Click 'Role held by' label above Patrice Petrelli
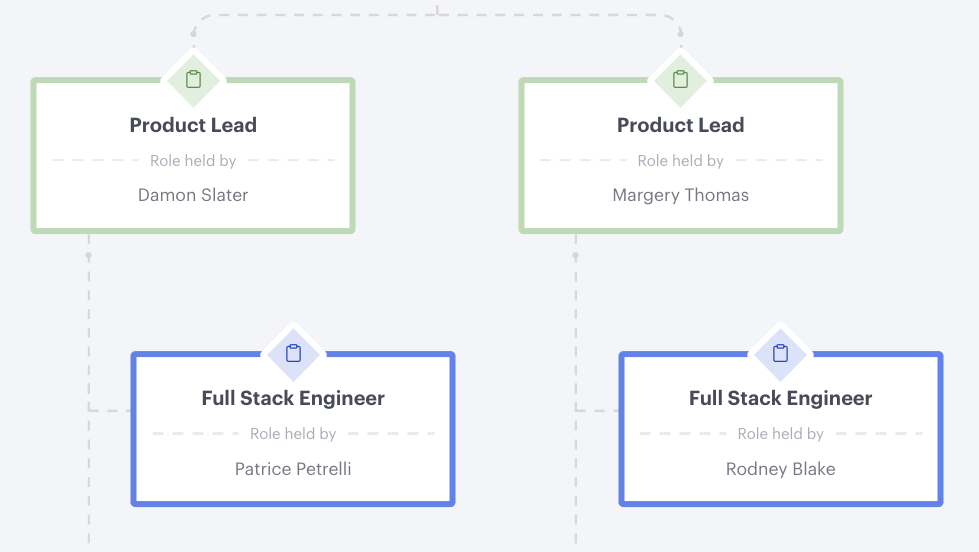This screenshot has width=979, height=552. click(293, 434)
